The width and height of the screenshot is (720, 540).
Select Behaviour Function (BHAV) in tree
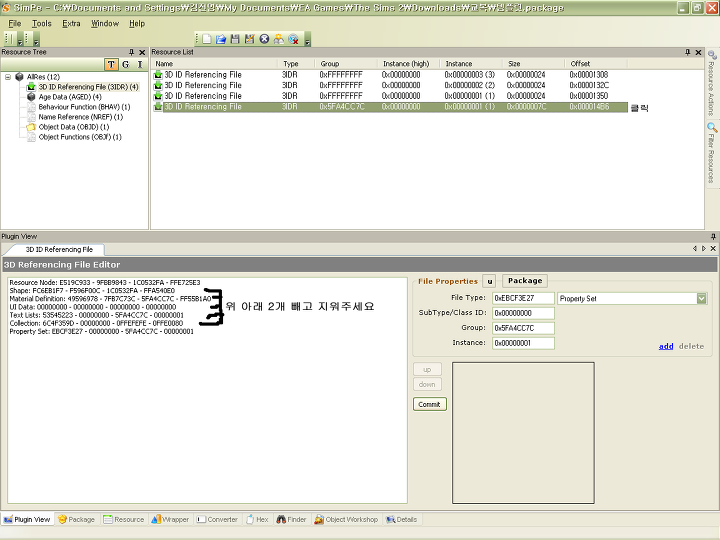point(84,107)
